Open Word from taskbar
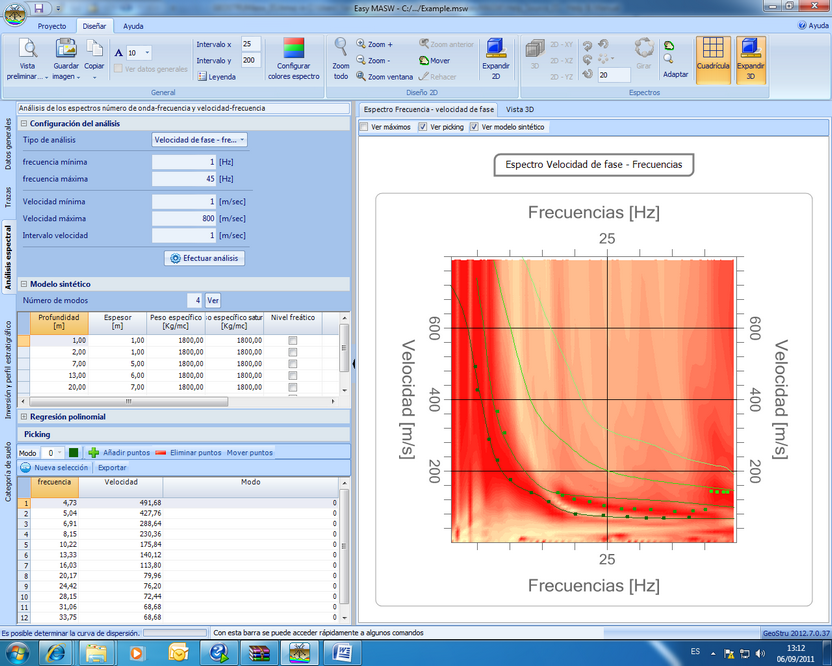 tap(341, 653)
